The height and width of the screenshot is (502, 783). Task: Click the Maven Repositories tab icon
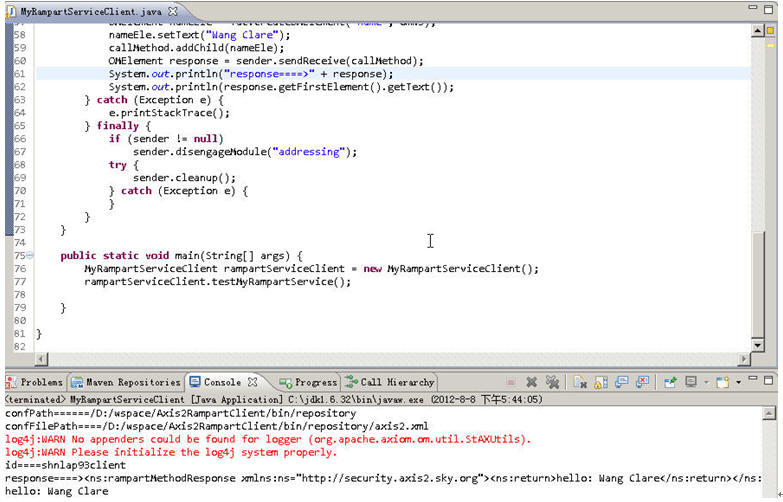(x=77, y=383)
